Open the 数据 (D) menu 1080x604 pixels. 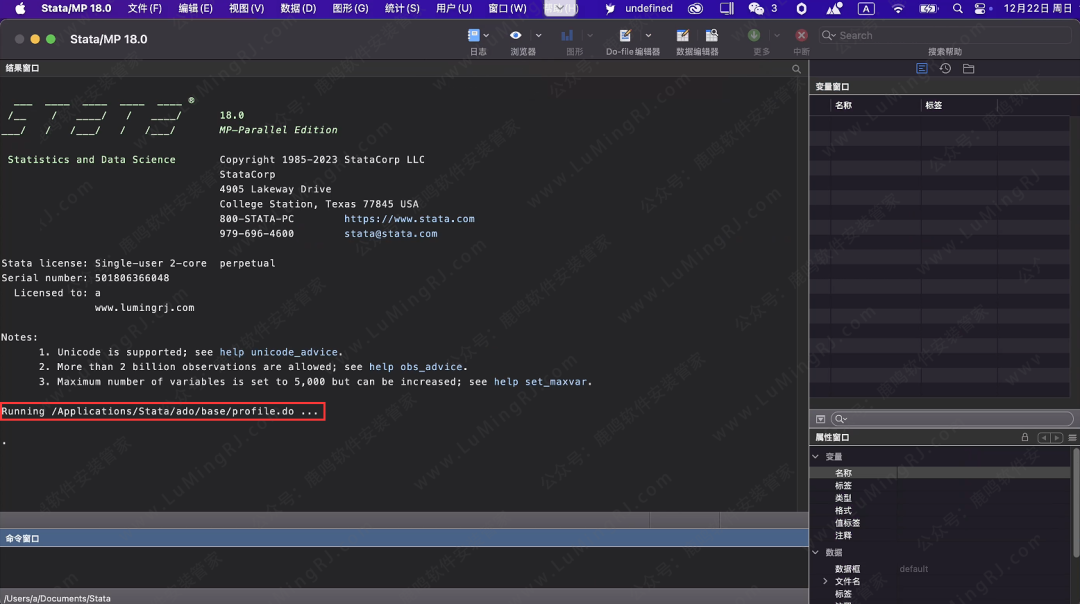coord(298,8)
